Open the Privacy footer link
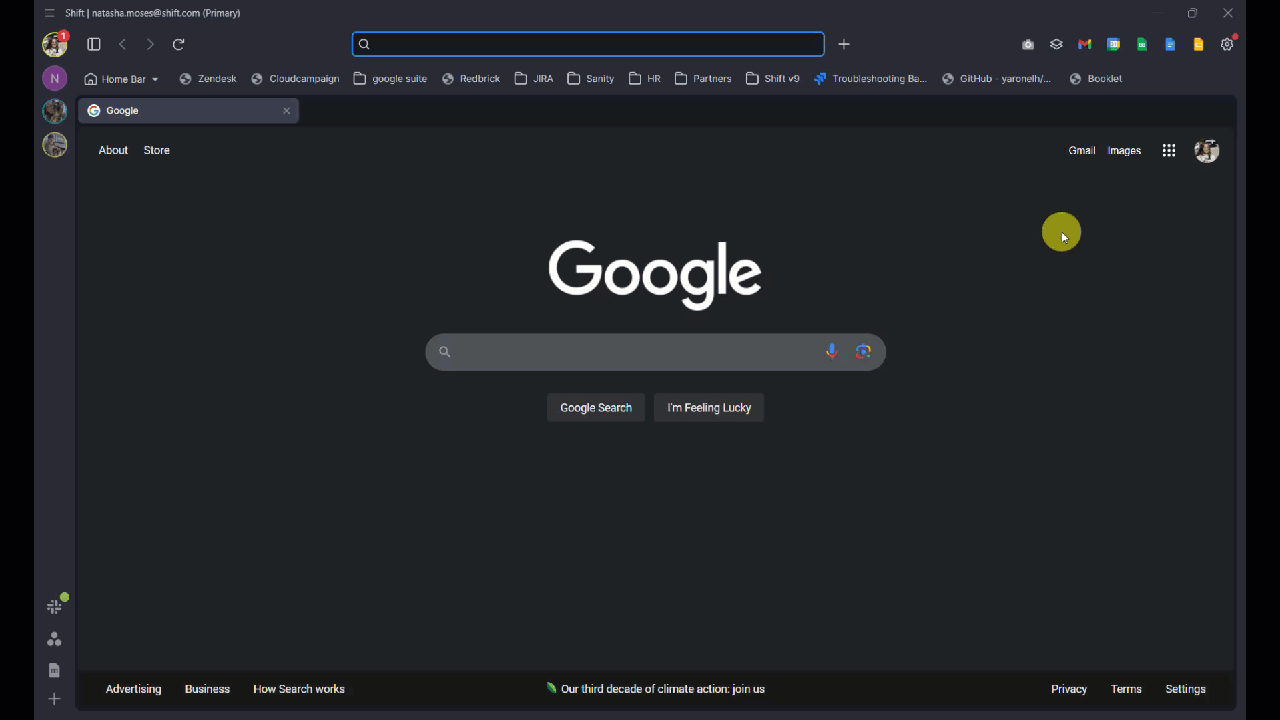The image size is (1280, 720). coord(1069,689)
